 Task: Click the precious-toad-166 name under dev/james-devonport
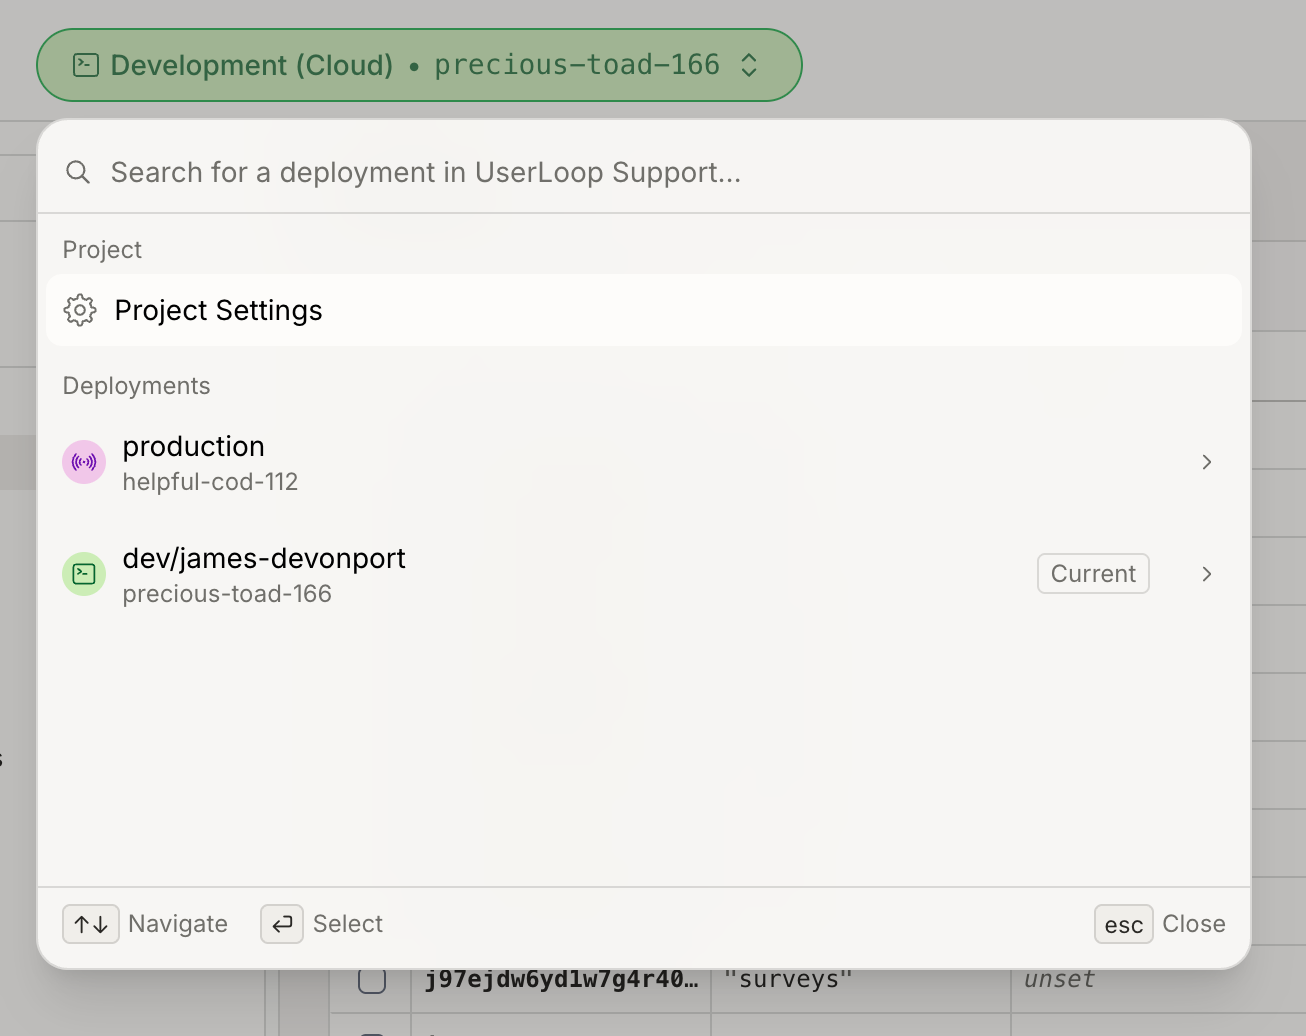[227, 594]
